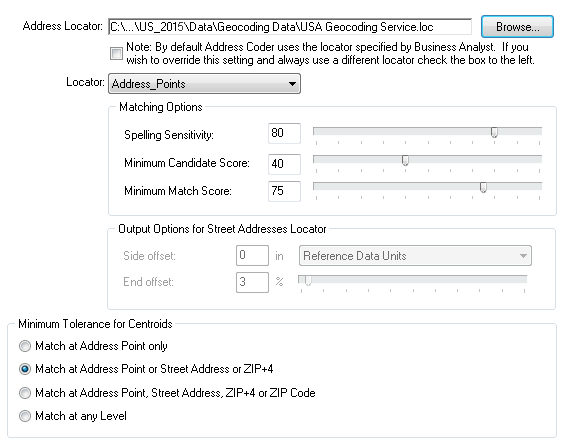Click the Minimum Candidate Score slider handle
Screen dimensions: 564x442
[405, 160]
